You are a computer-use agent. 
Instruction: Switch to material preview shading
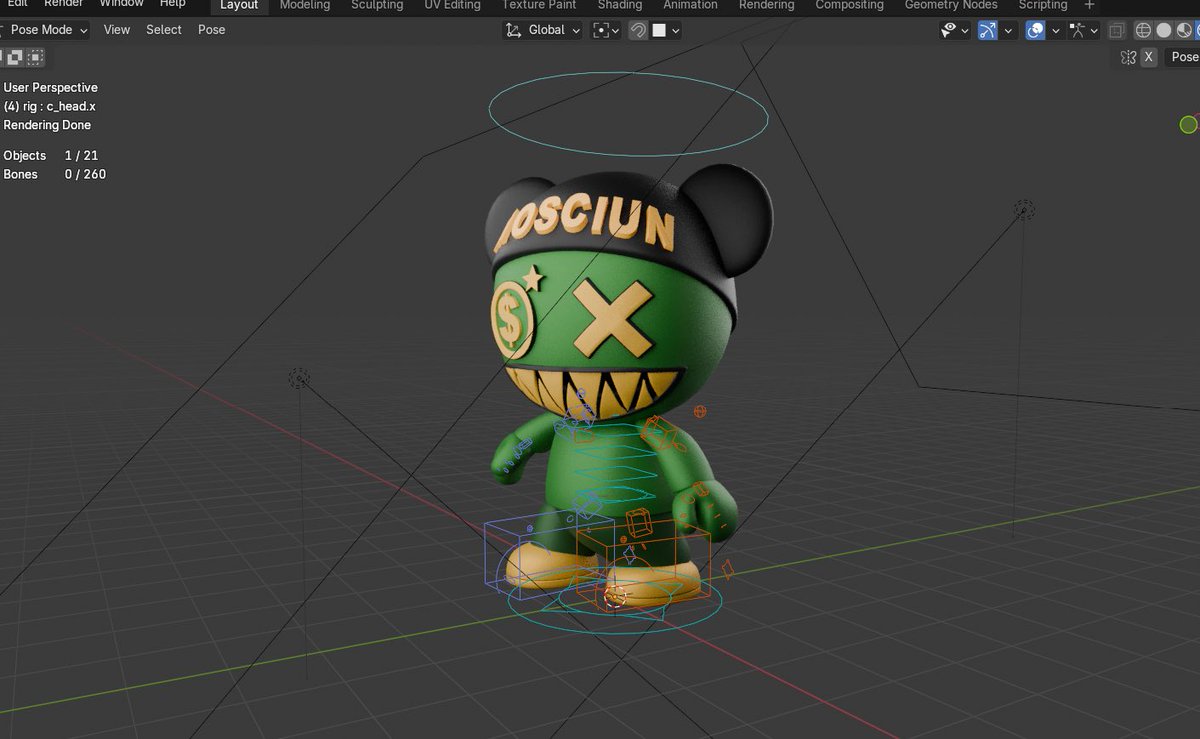coord(1183,30)
